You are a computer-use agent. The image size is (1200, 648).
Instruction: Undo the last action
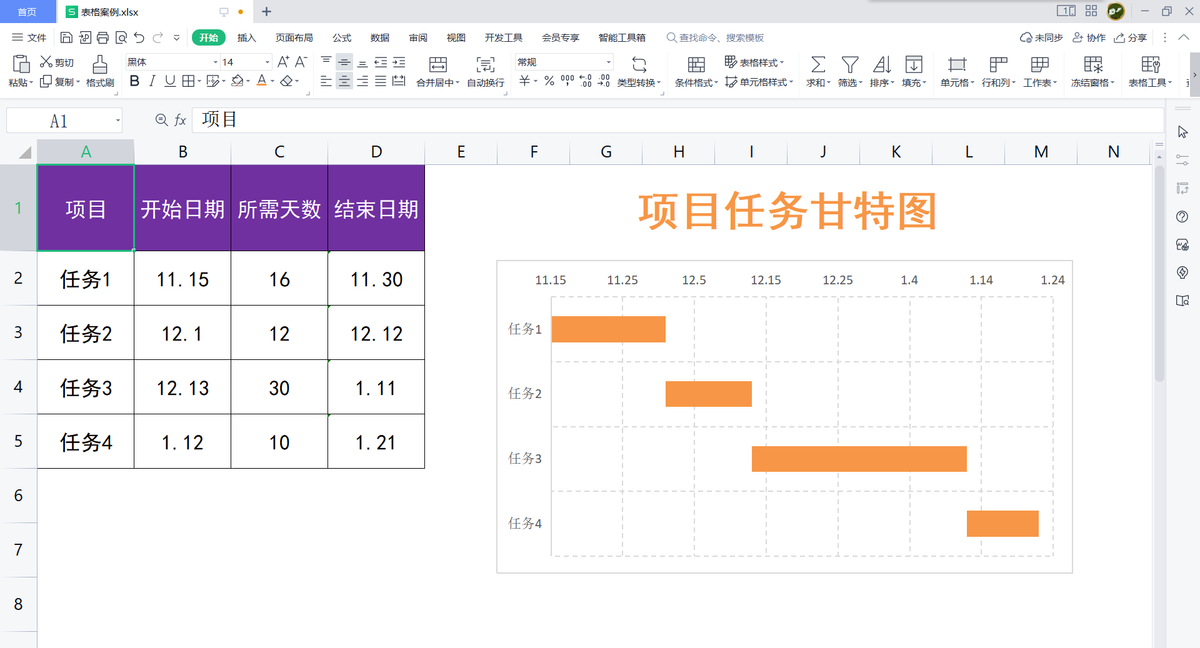[139, 37]
